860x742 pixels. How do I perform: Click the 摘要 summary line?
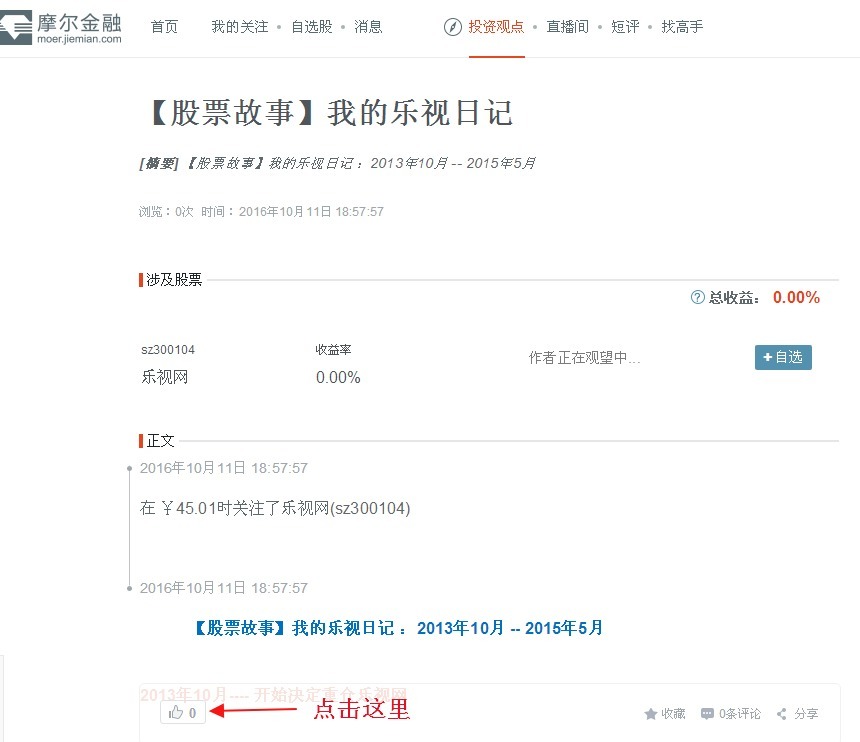(337, 163)
